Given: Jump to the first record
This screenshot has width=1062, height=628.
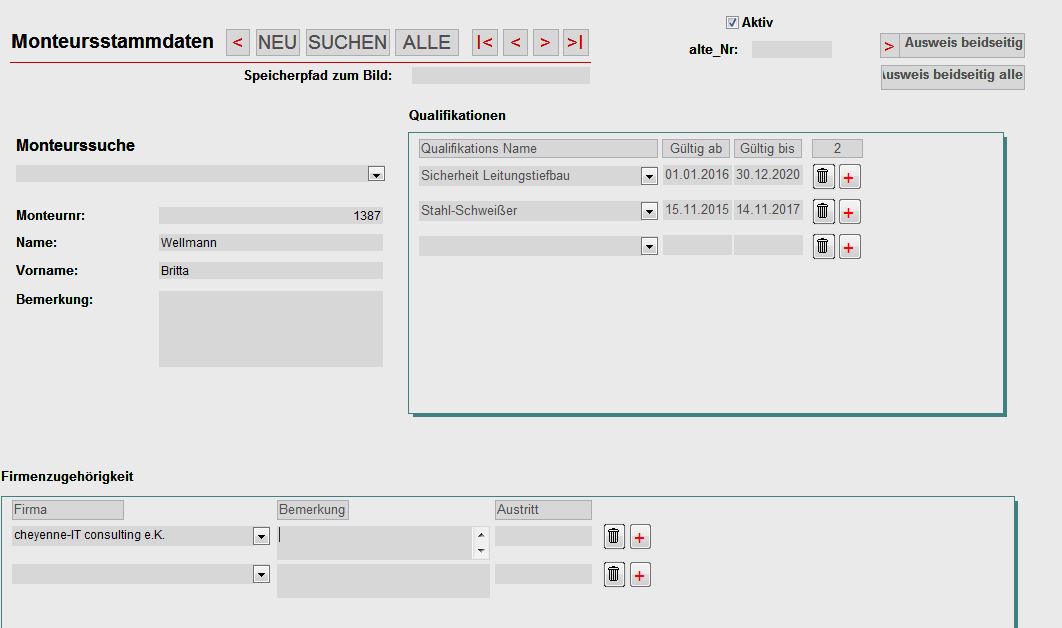Looking at the screenshot, I should [x=485, y=42].
